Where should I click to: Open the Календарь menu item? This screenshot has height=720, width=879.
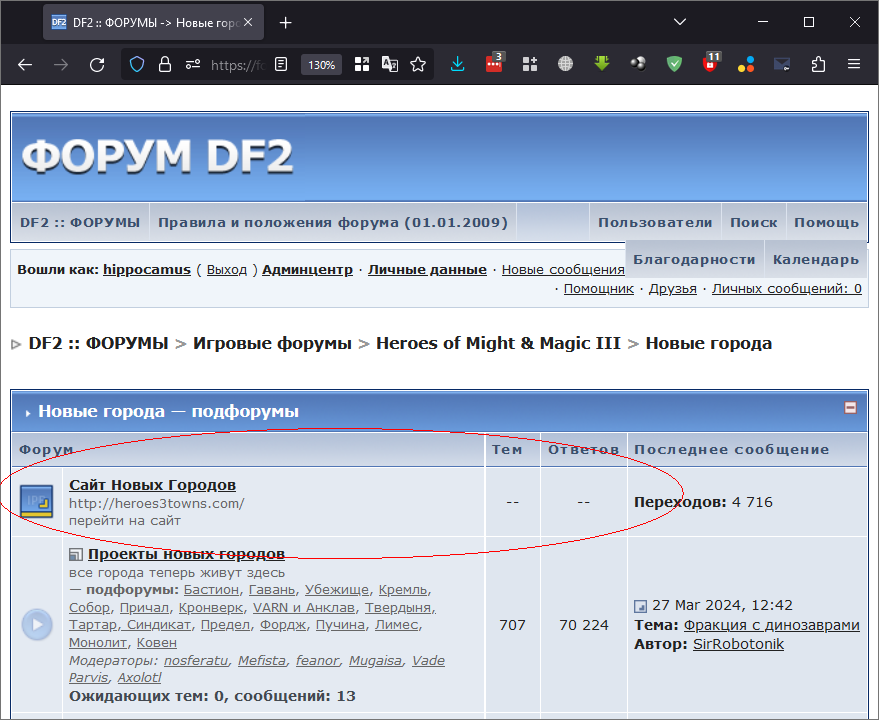tap(815, 259)
